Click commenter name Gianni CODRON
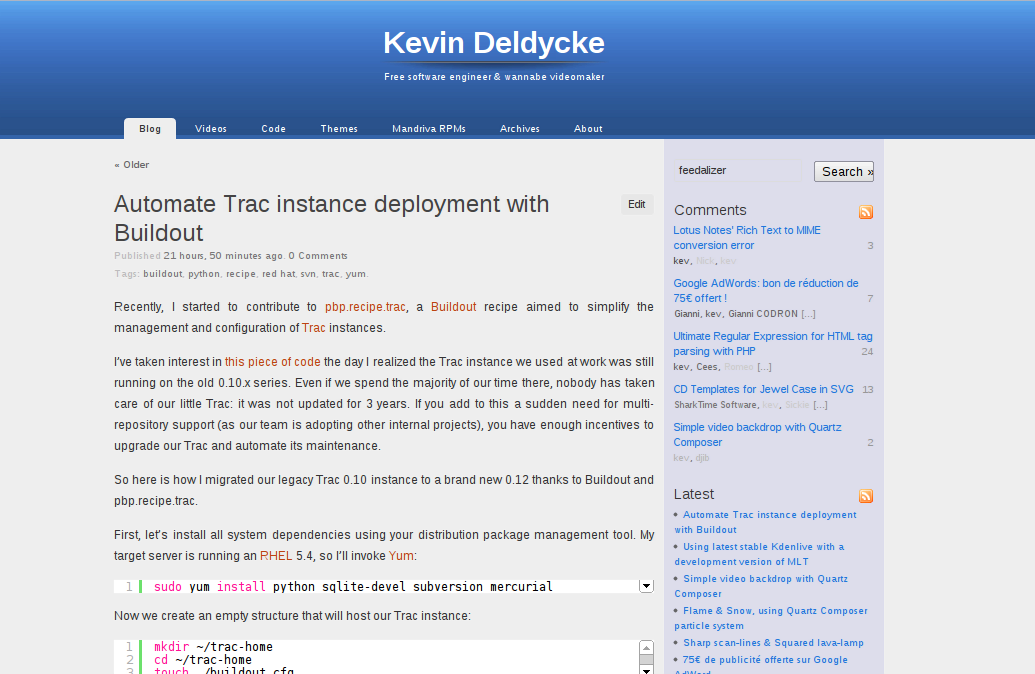1035x674 pixels. click(763, 314)
